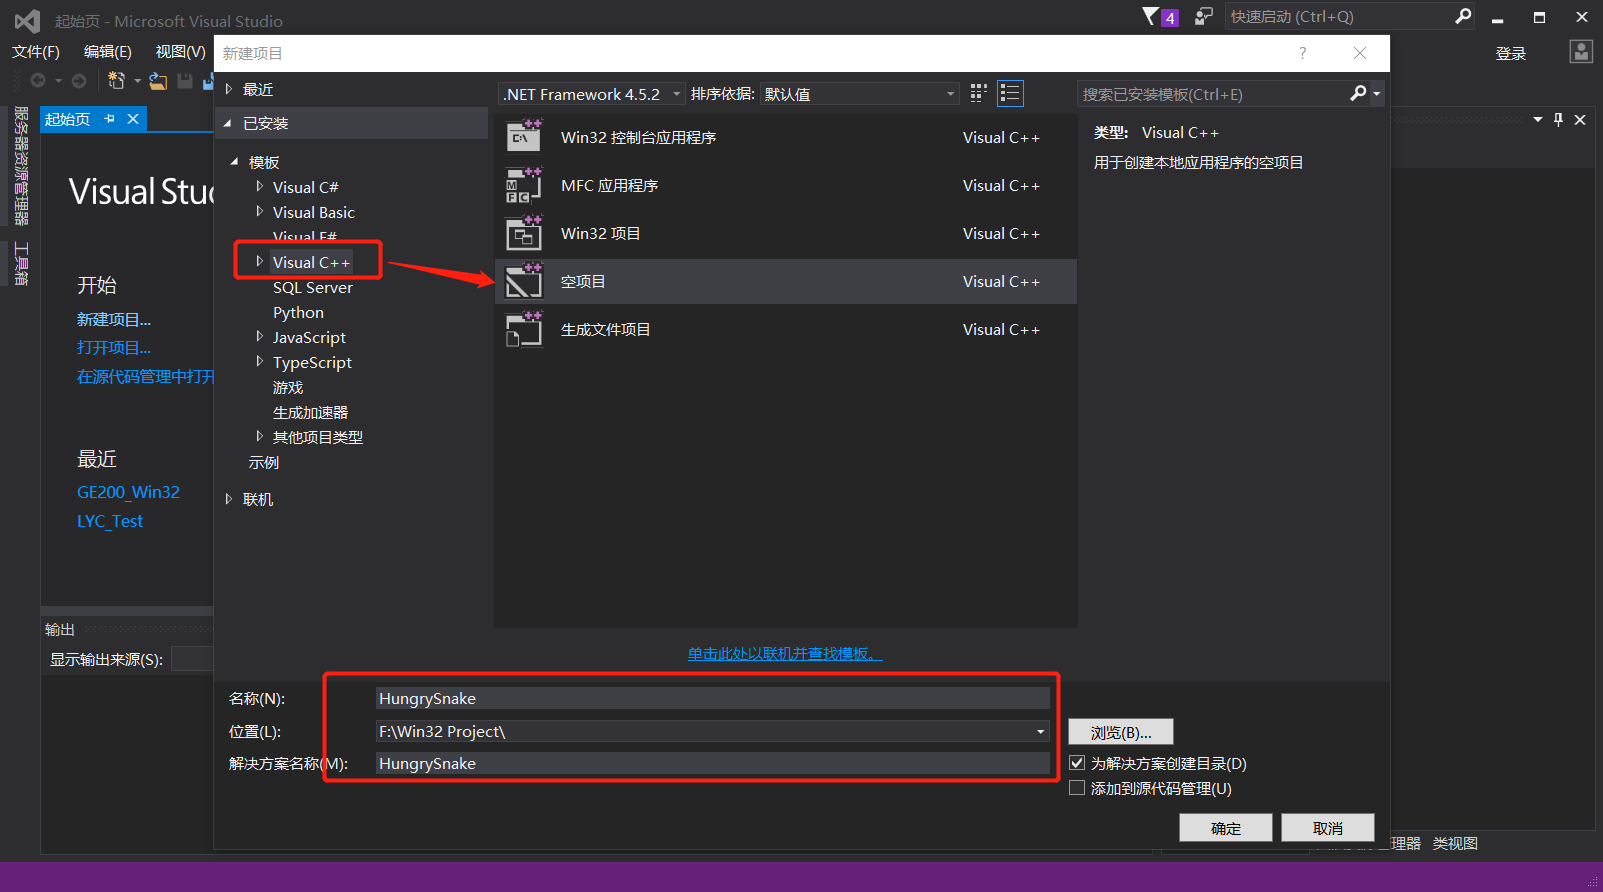Viewport: 1603px width, 892px height.
Task: Open the right panel window position dropdown
Action: pos(1538,119)
